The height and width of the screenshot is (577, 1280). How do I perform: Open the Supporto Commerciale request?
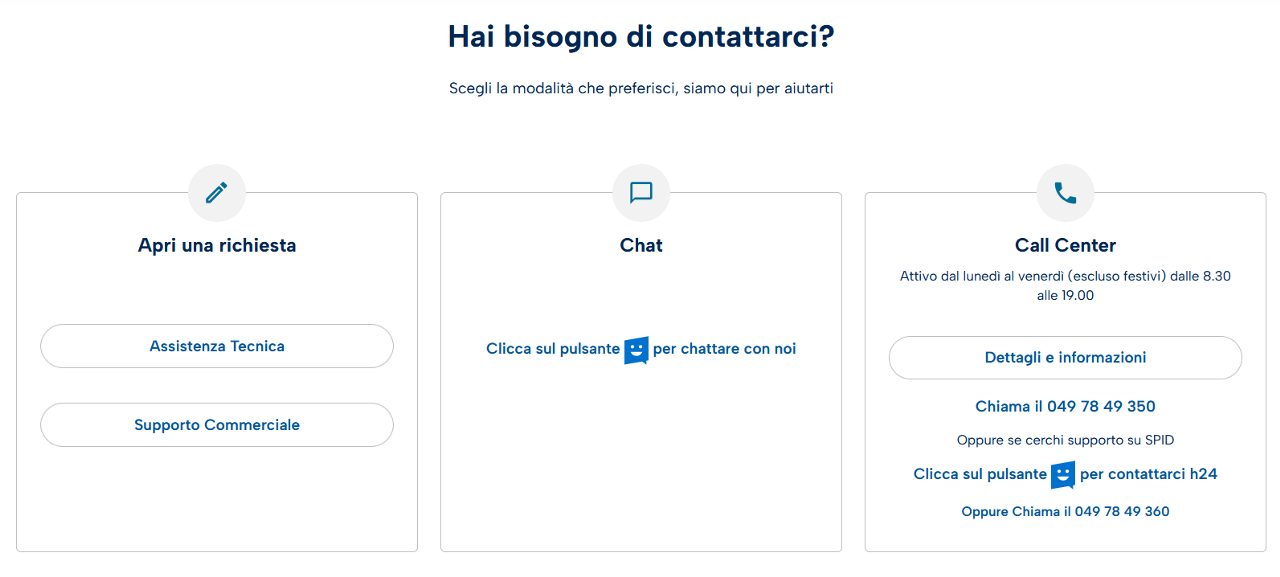click(217, 425)
